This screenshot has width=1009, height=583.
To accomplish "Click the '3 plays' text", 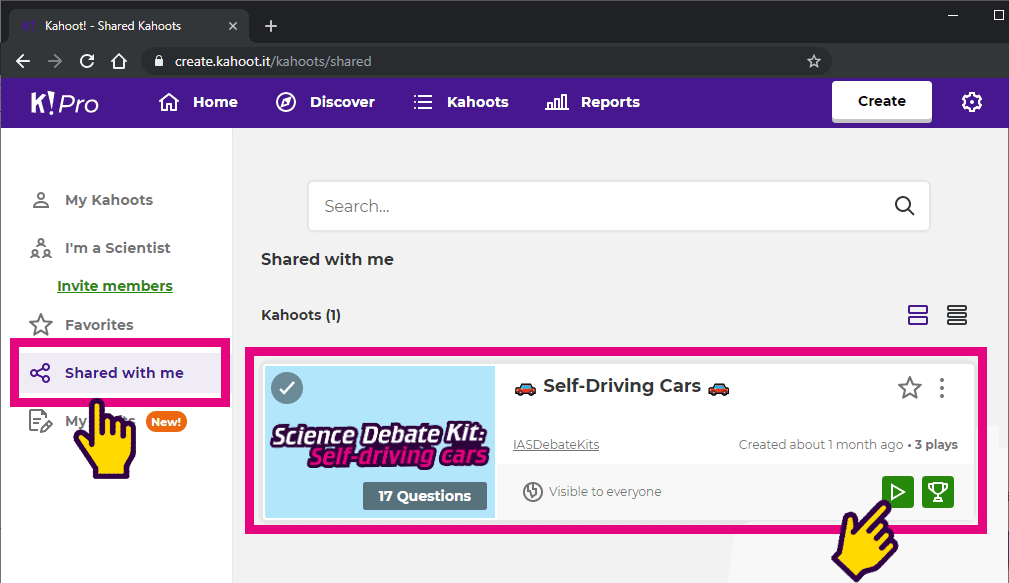I will (x=936, y=445).
